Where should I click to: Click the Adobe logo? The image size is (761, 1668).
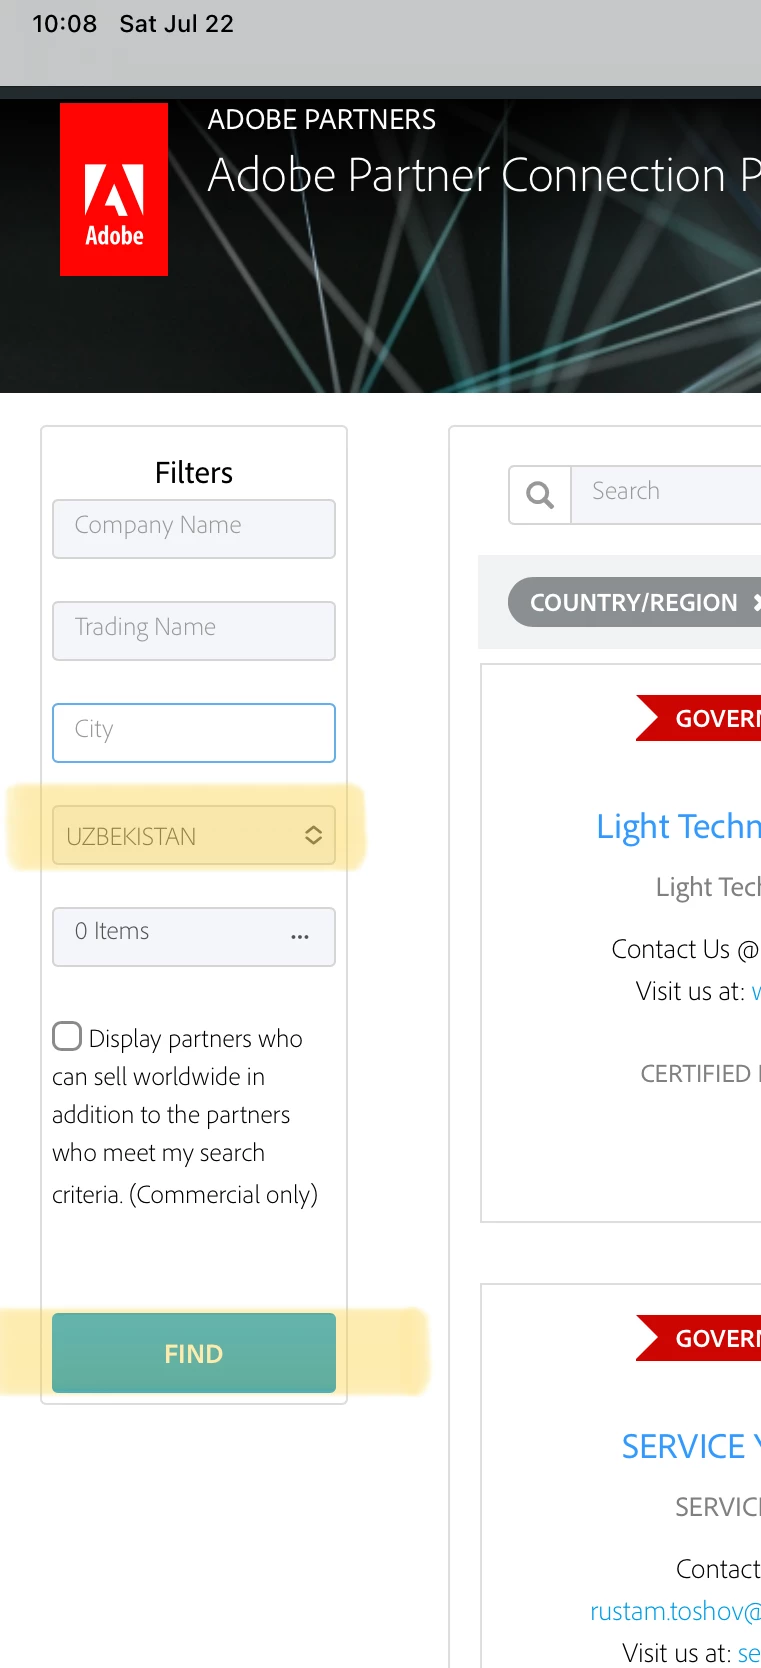click(114, 189)
